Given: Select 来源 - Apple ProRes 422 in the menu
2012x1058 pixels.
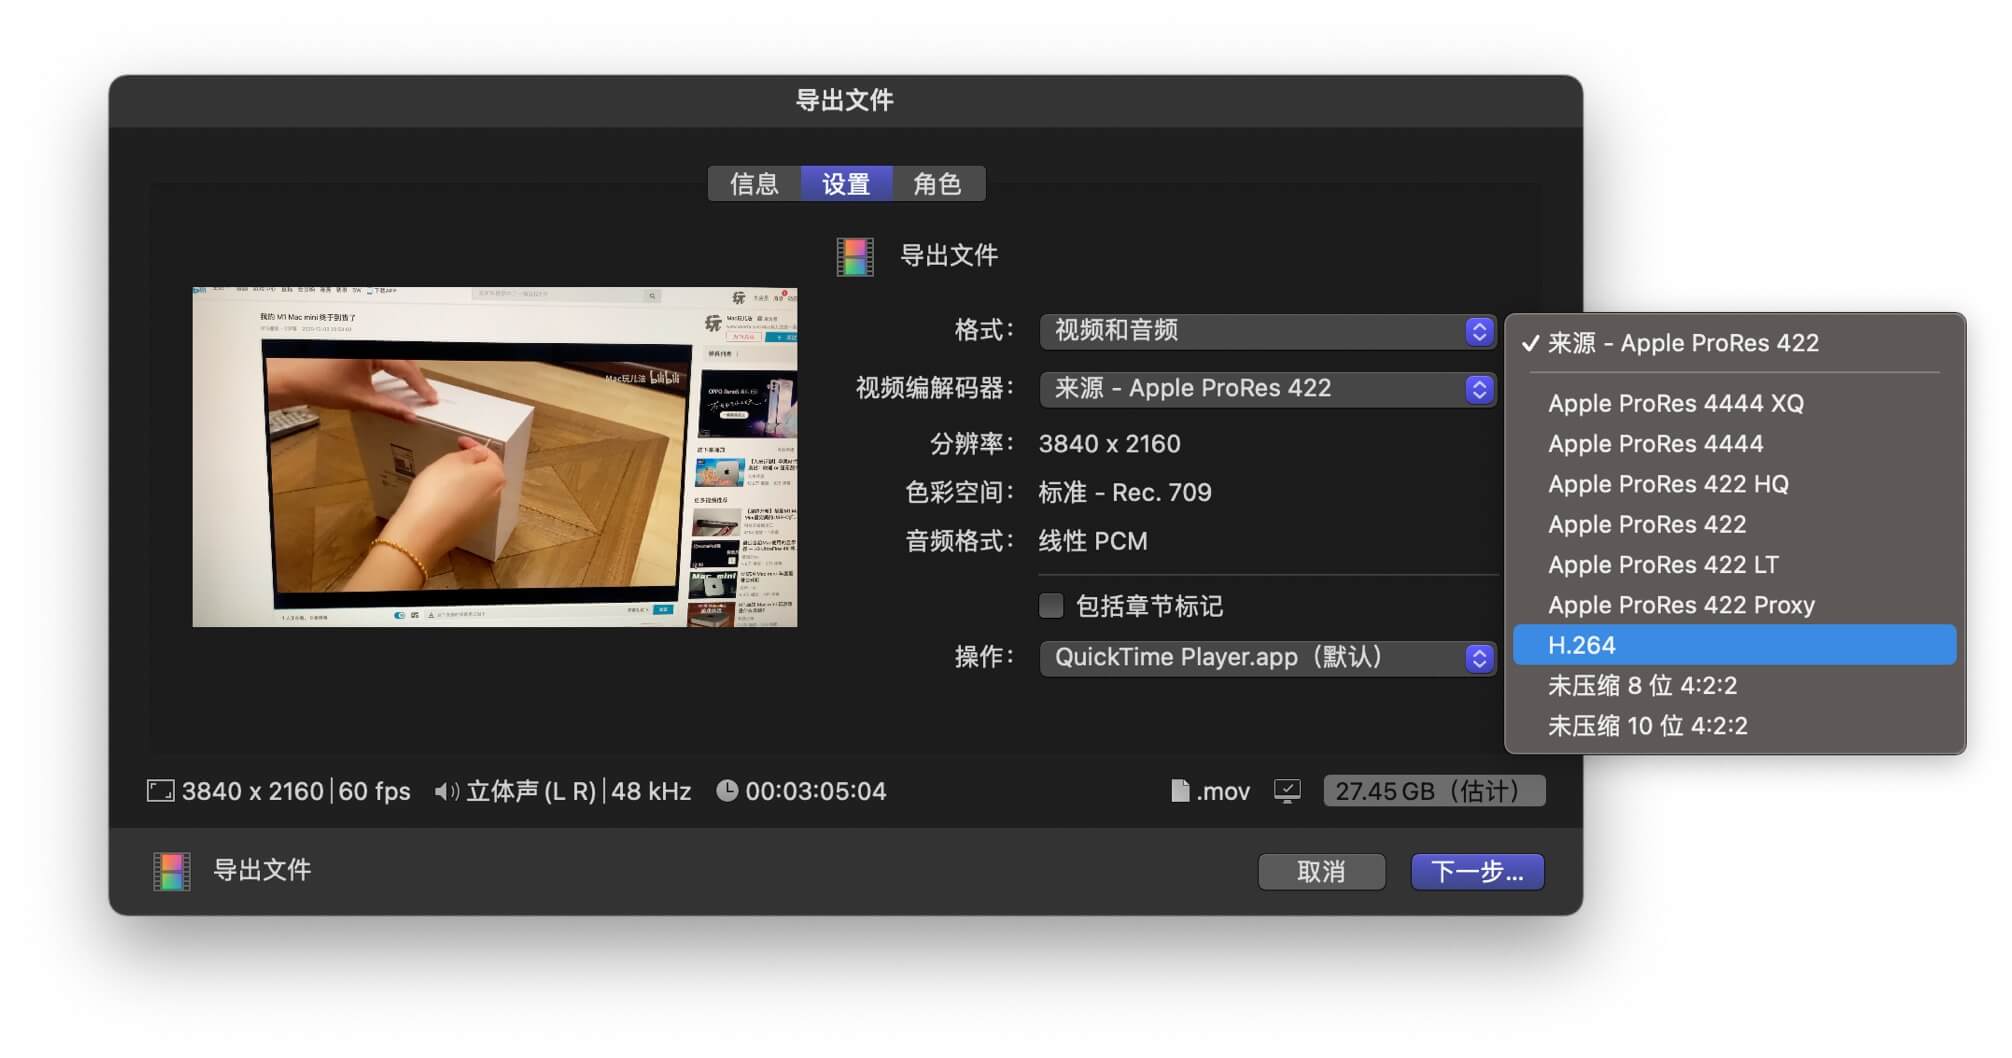Looking at the screenshot, I should (x=1735, y=343).
